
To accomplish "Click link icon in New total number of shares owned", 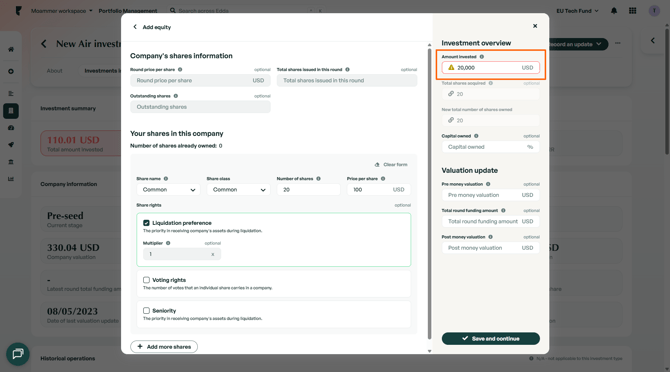I will (x=451, y=120).
